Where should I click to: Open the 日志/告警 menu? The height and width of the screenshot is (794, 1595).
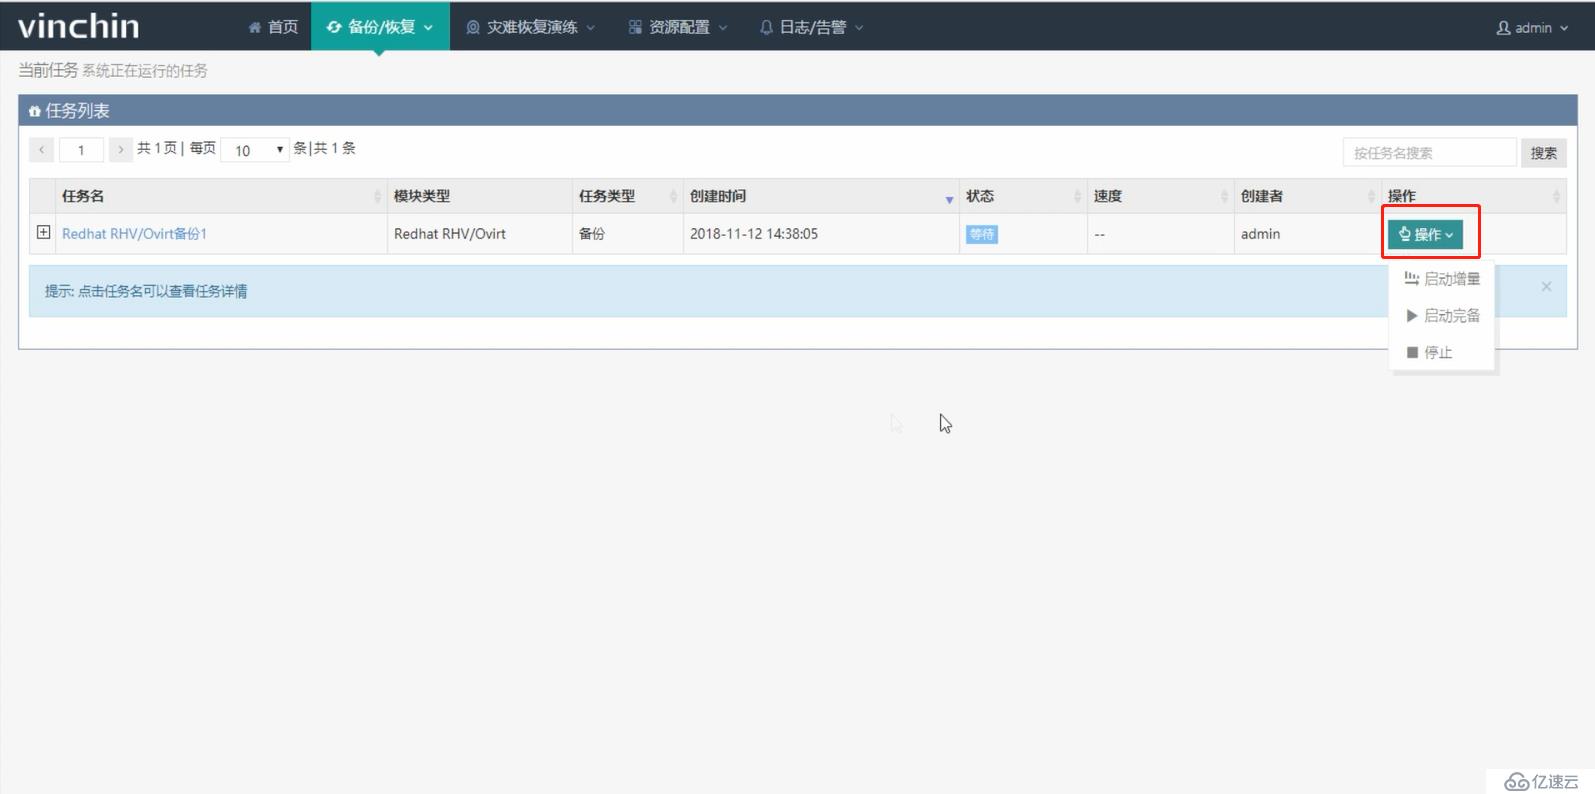point(811,27)
